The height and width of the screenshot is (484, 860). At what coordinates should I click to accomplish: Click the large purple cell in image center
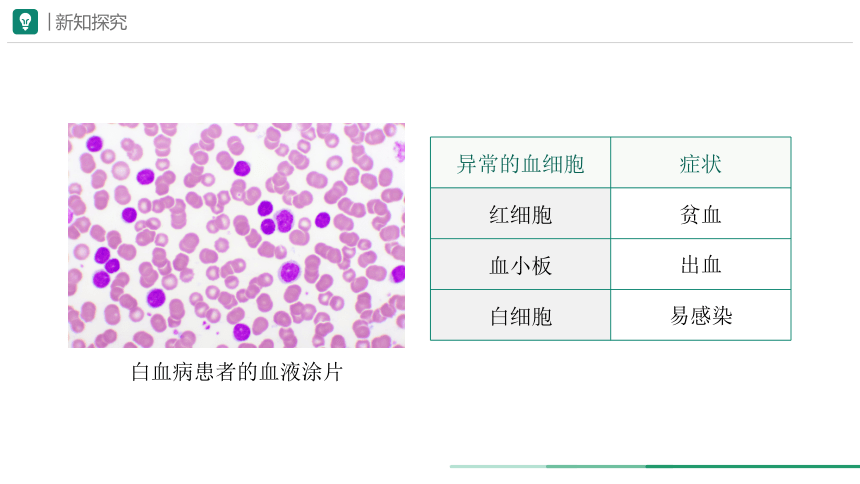[284, 220]
